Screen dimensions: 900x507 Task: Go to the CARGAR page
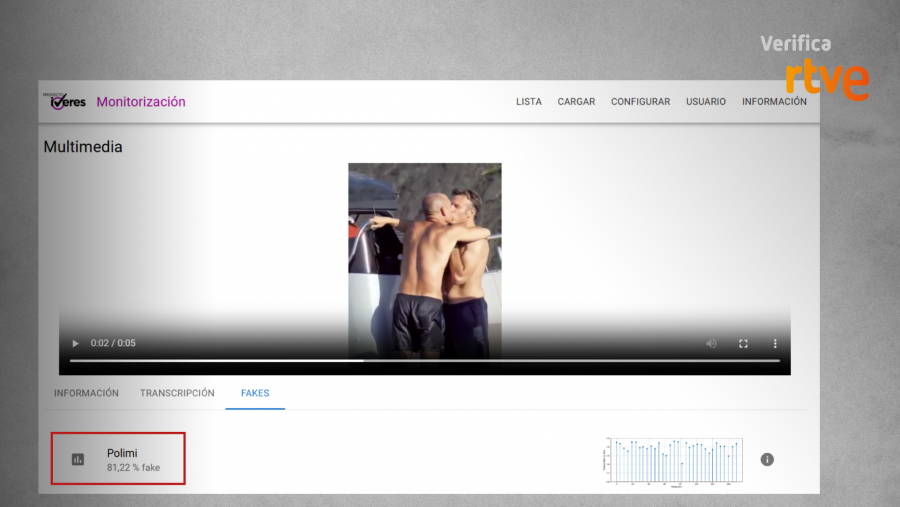(576, 102)
